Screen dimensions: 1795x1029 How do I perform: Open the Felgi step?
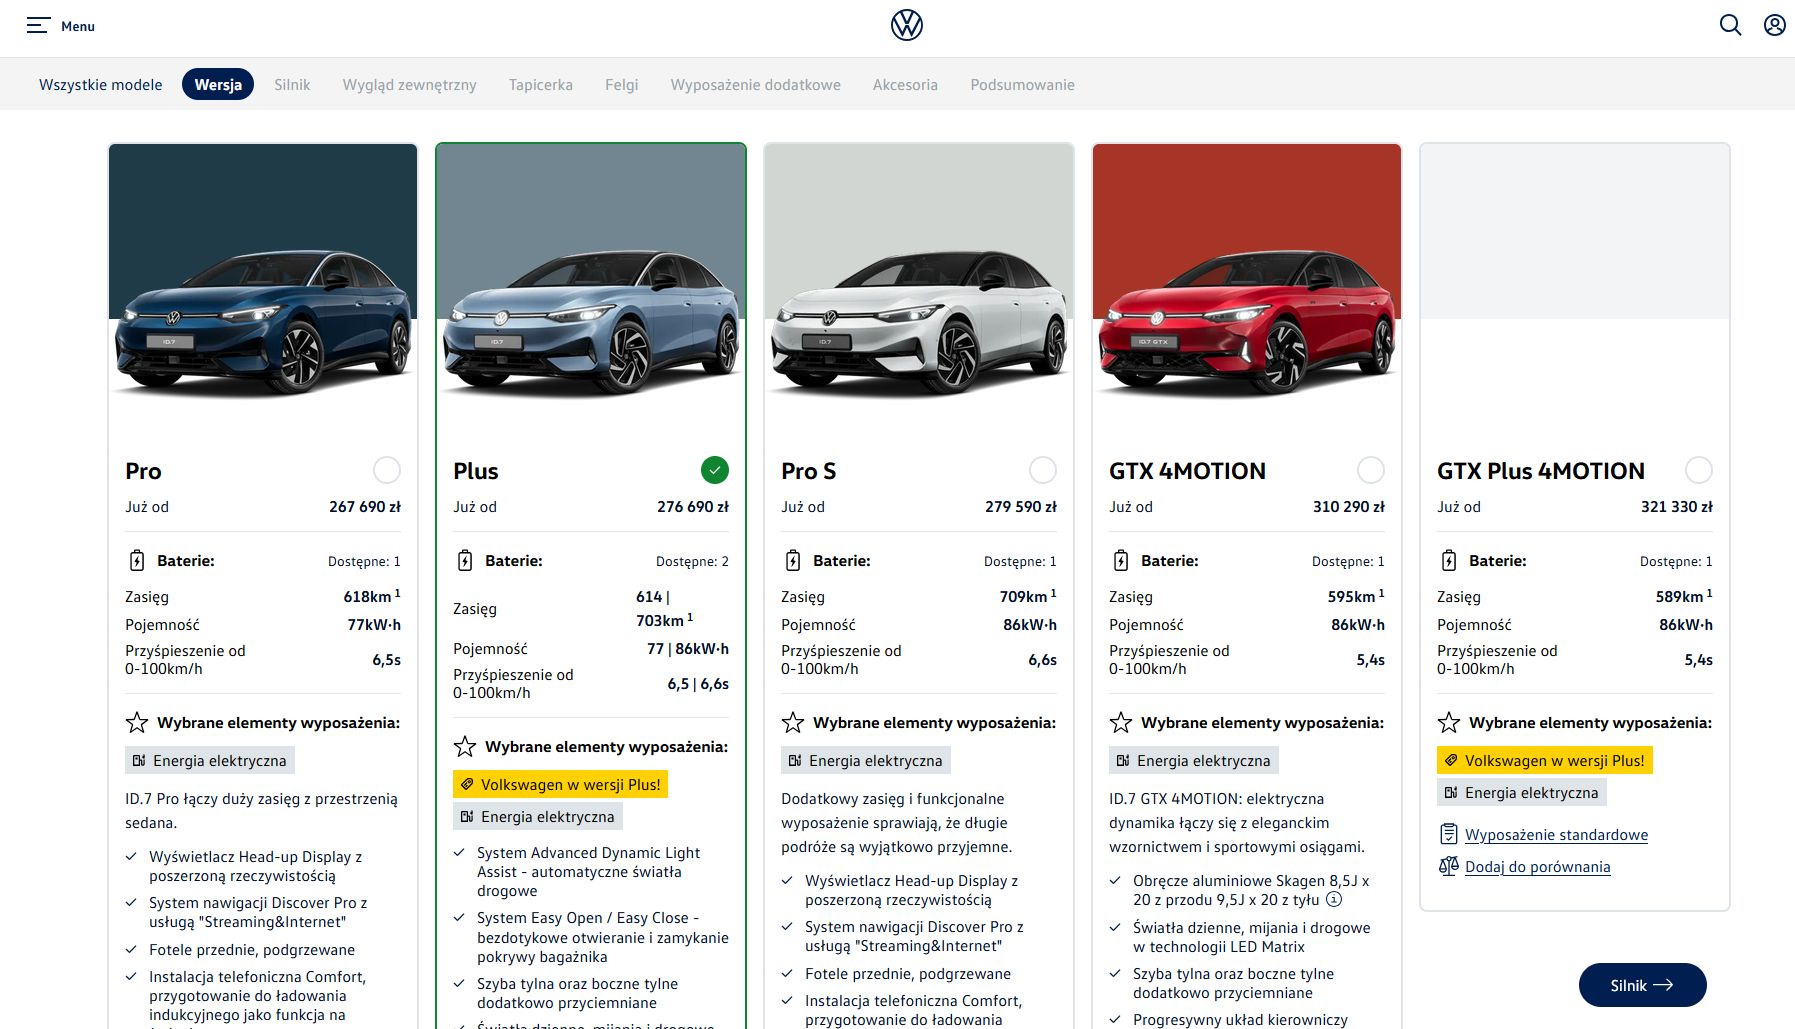click(621, 85)
